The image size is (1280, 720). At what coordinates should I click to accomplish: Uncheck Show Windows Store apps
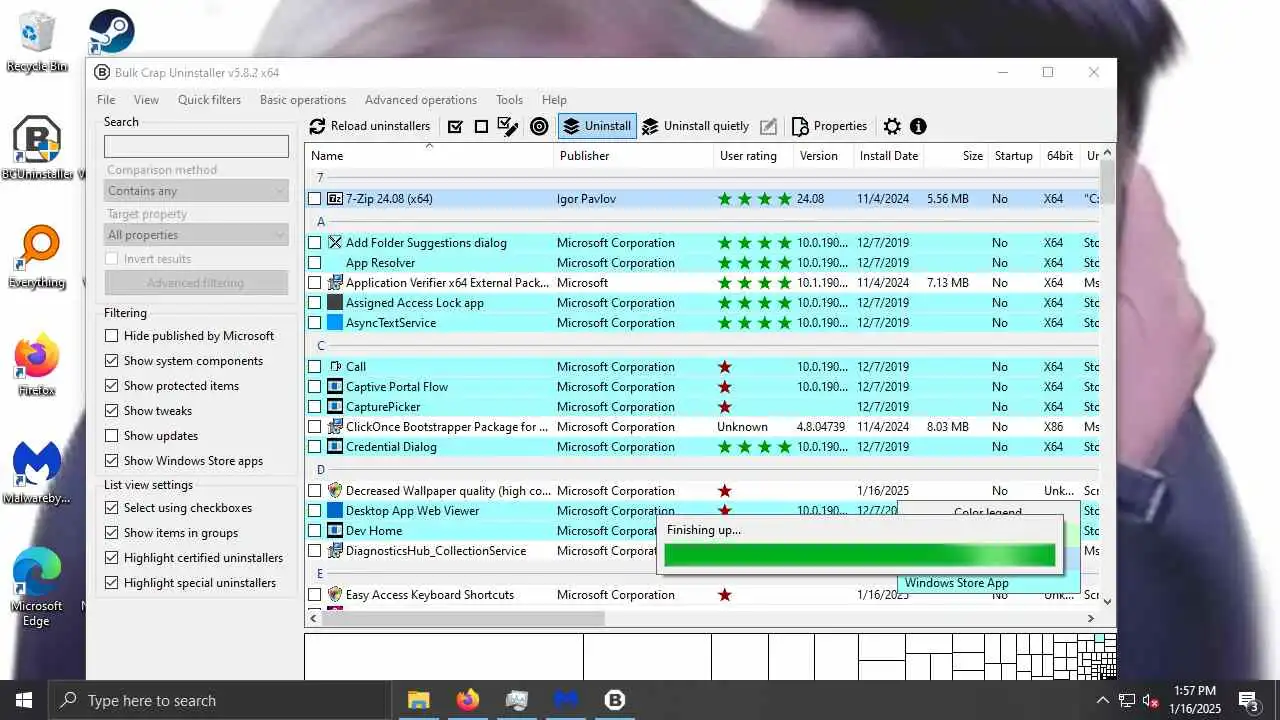click(x=112, y=461)
